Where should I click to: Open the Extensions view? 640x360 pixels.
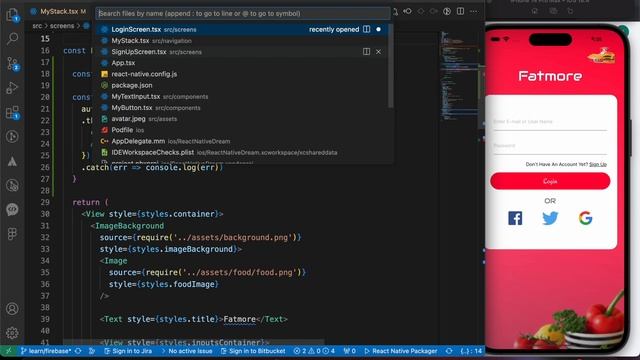12,112
